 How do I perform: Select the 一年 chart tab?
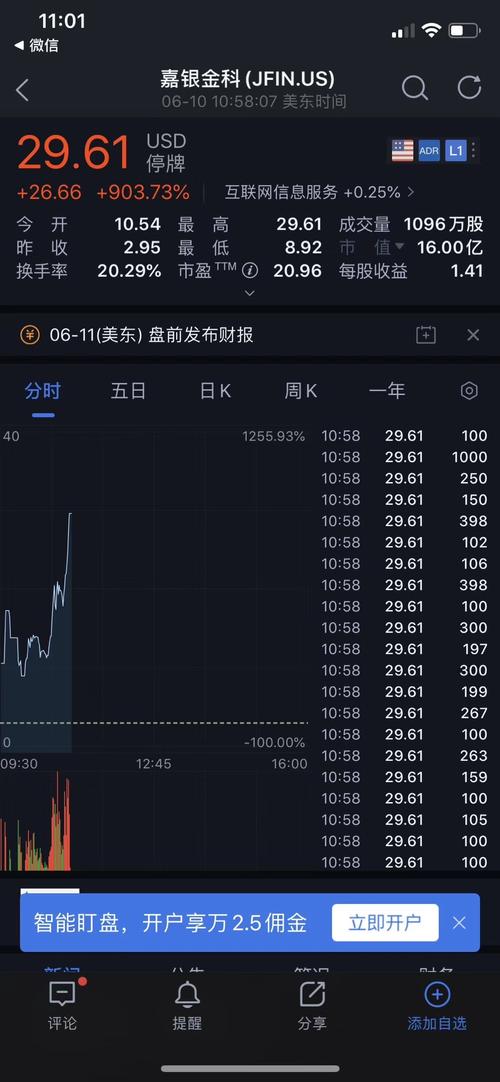[386, 391]
